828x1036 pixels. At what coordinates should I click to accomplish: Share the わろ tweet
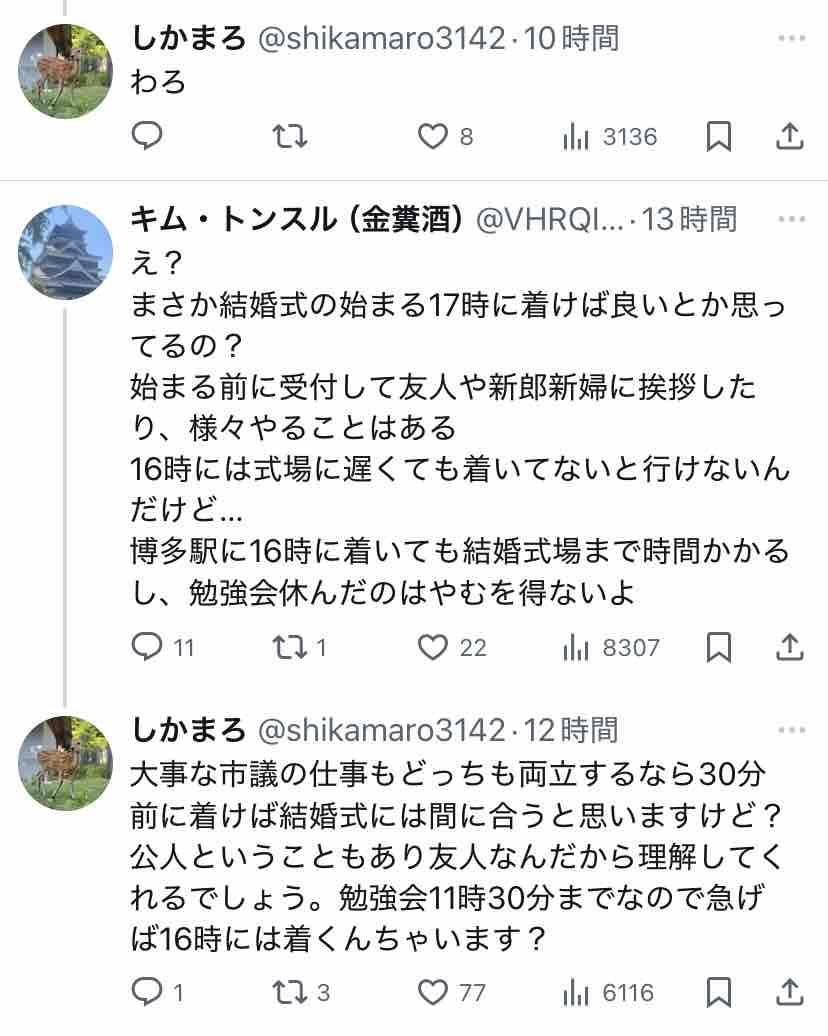pos(790,136)
